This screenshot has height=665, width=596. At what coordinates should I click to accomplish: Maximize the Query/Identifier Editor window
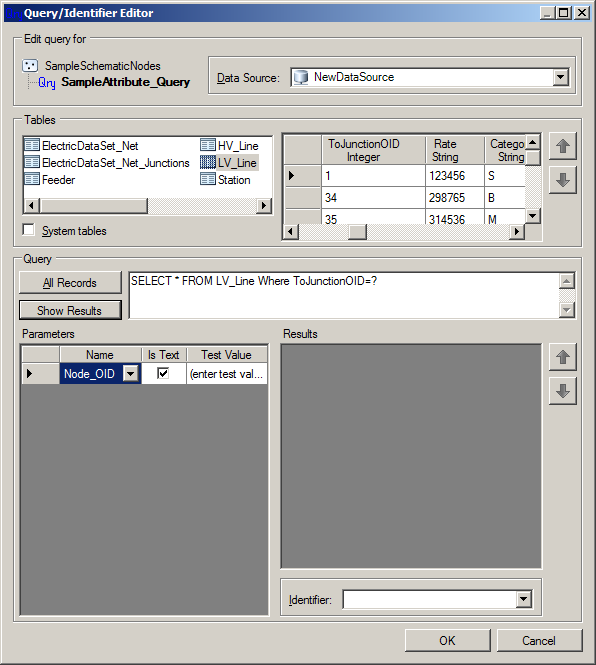[564, 13]
